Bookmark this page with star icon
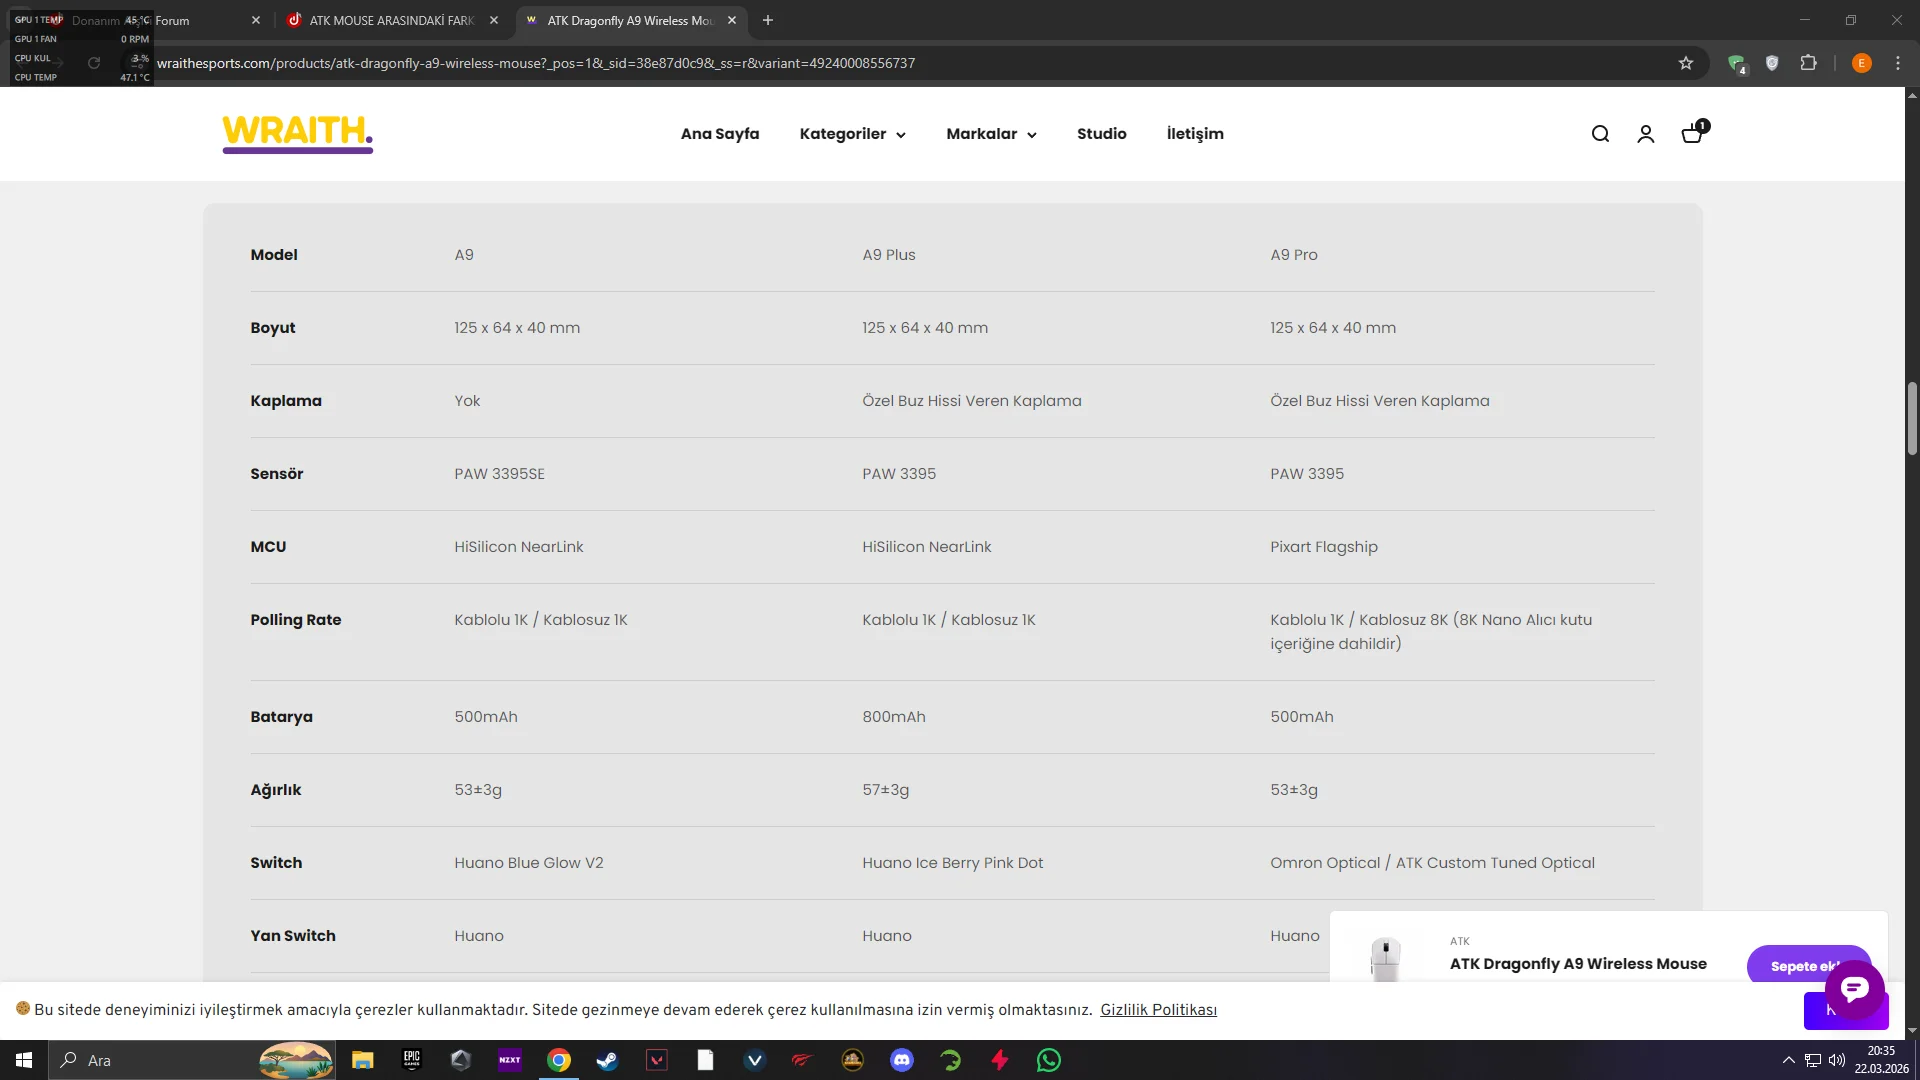Viewport: 1920px width, 1080px height. [x=1686, y=63]
